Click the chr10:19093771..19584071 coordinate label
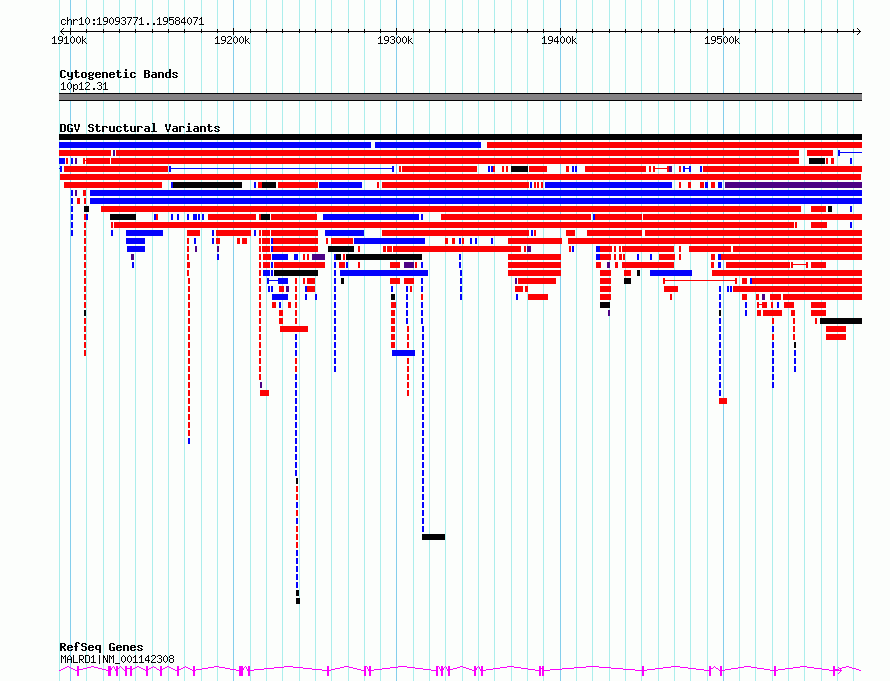 tap(132, 22)
